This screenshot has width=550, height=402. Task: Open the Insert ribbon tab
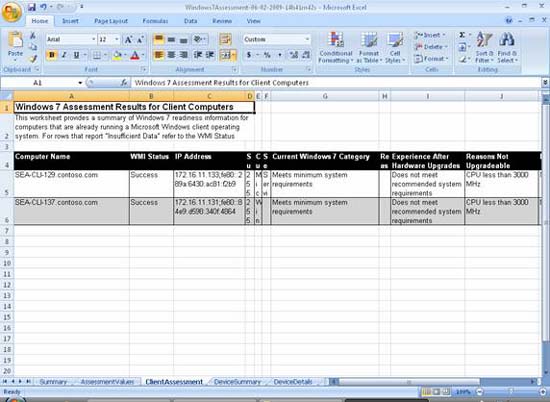click(70, 21)
